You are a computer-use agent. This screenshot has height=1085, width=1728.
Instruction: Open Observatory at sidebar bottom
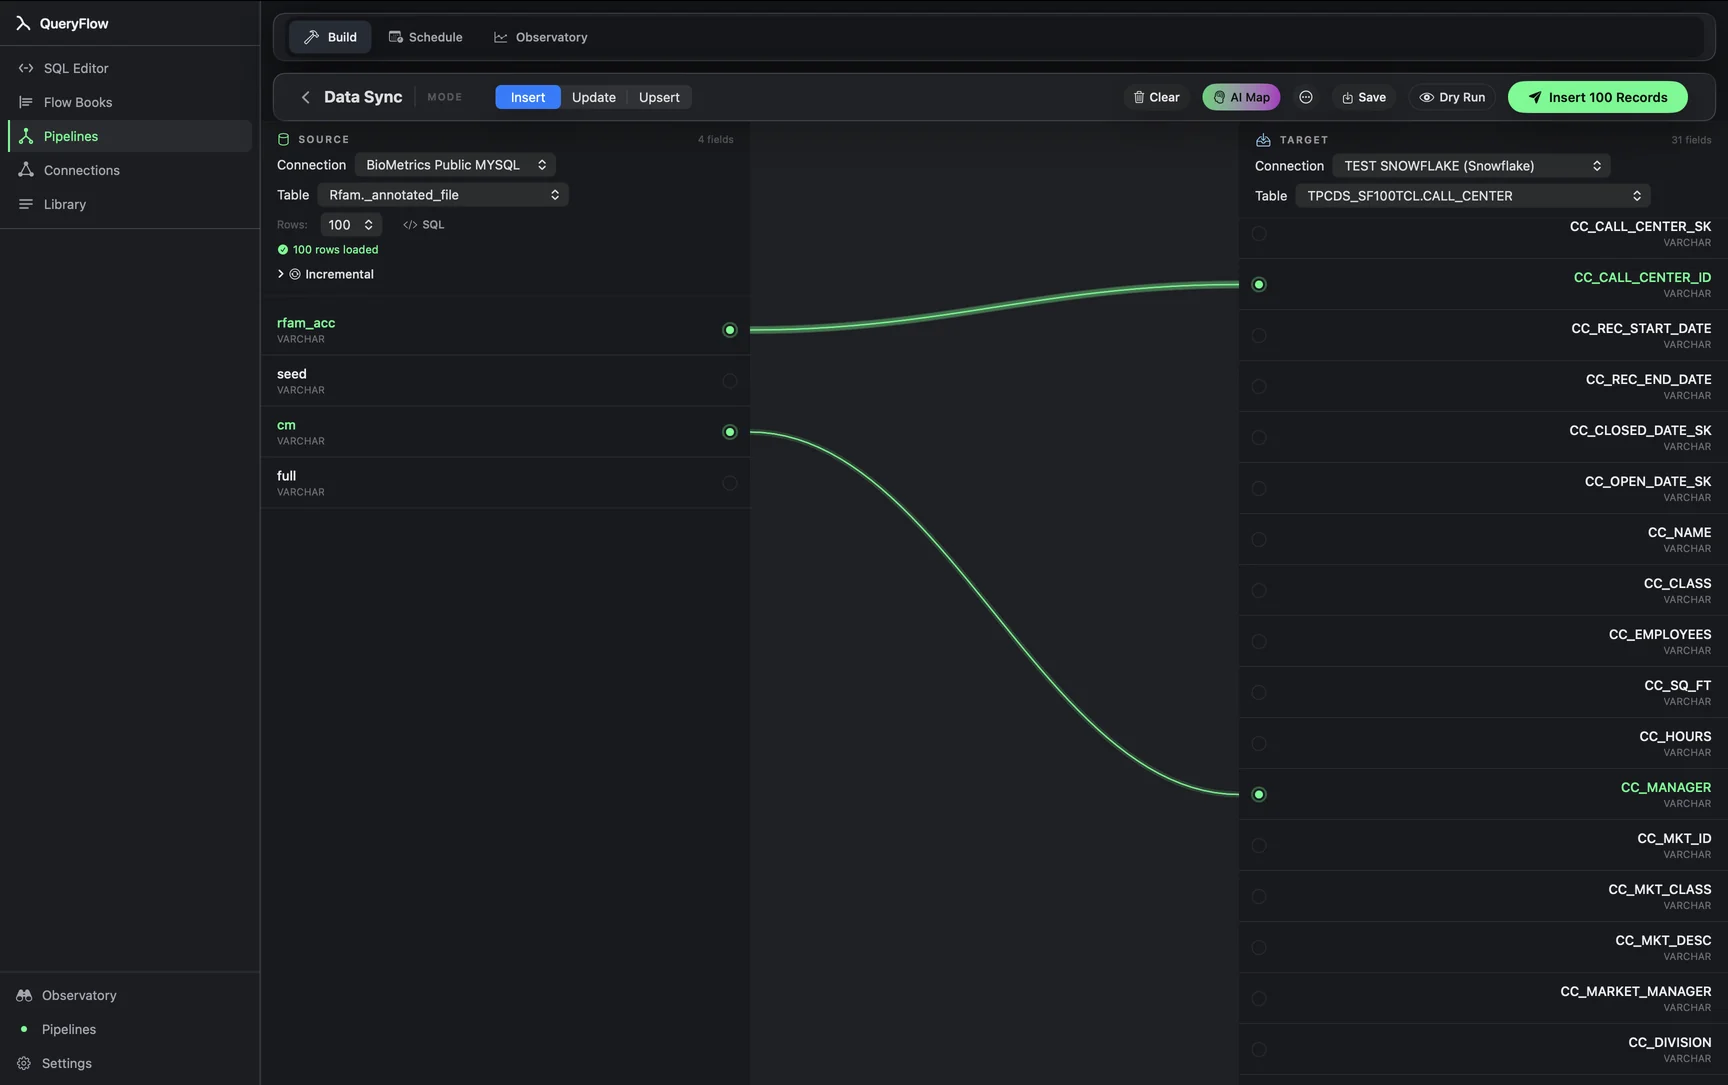tap(130, 995)
